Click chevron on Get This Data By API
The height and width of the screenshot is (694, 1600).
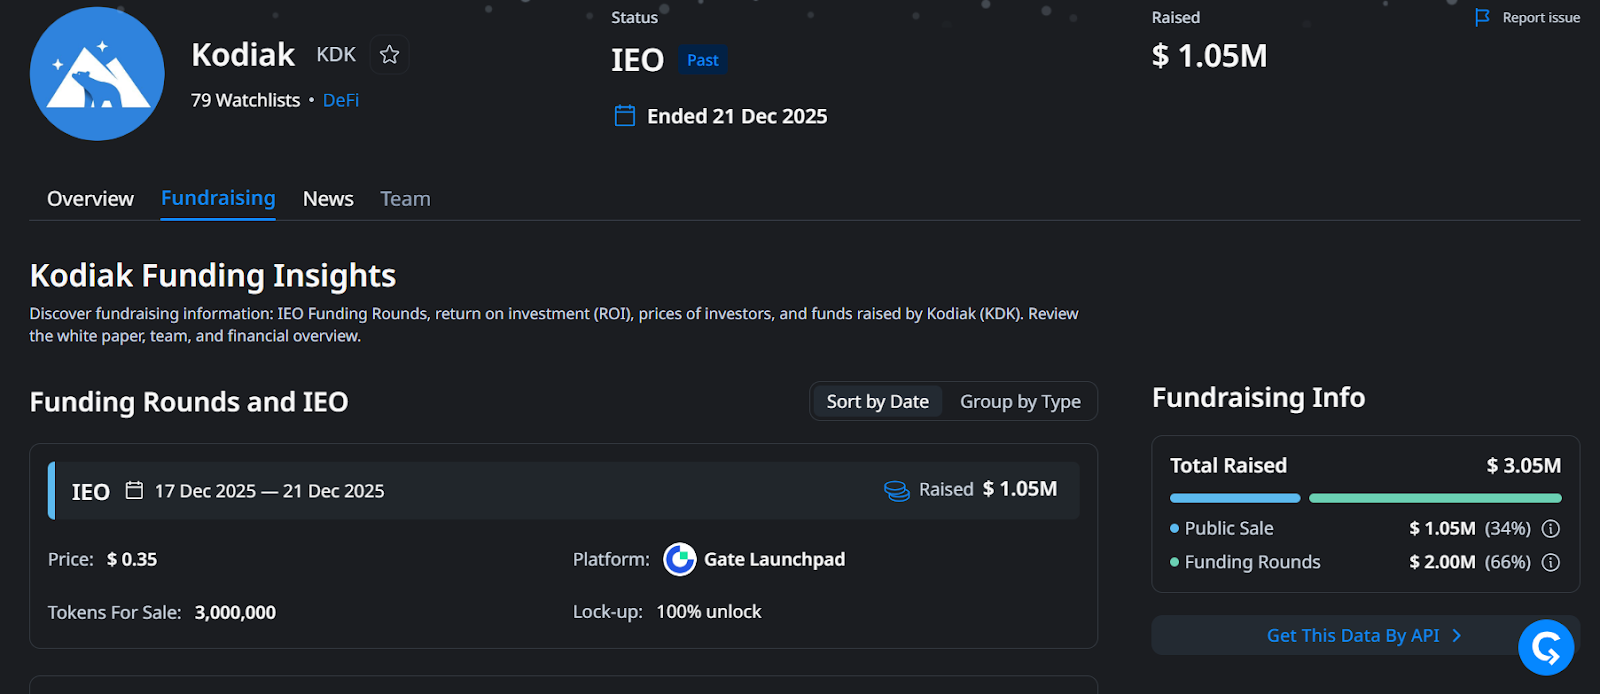pyautogui.click(x=1457, y=635)
